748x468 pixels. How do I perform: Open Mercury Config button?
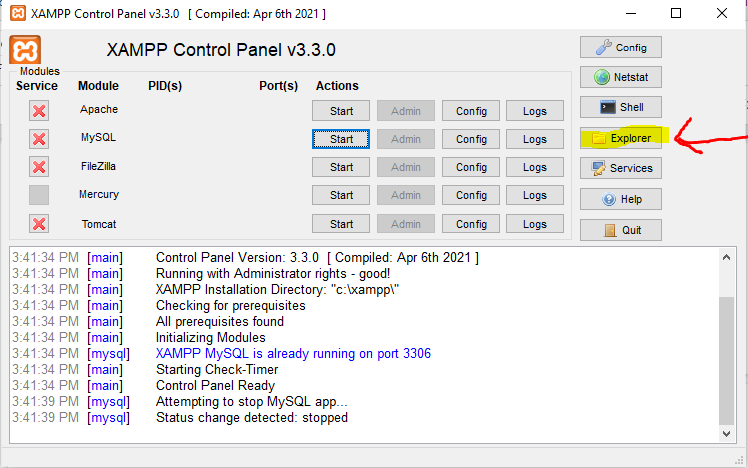tap(471, 195)
